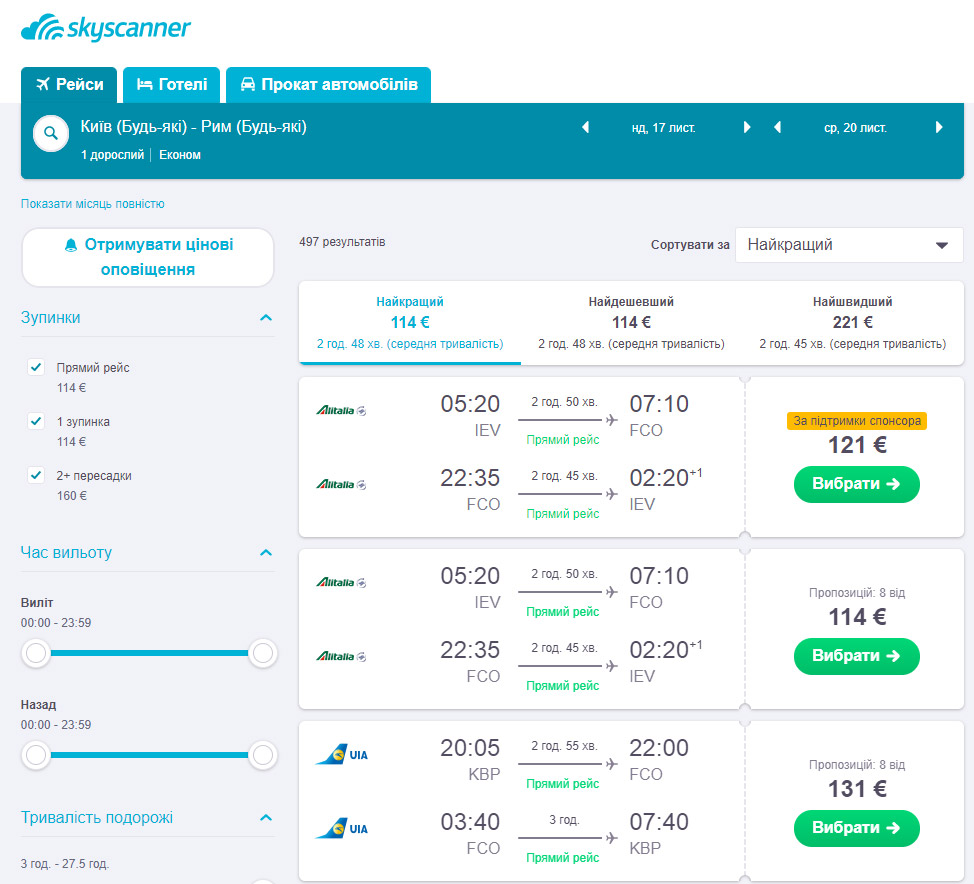Image resolution: width=974 pixels, height=884 pixels.
Task: Open the Прокат автомобілів tab
Action: coord(329,84)
